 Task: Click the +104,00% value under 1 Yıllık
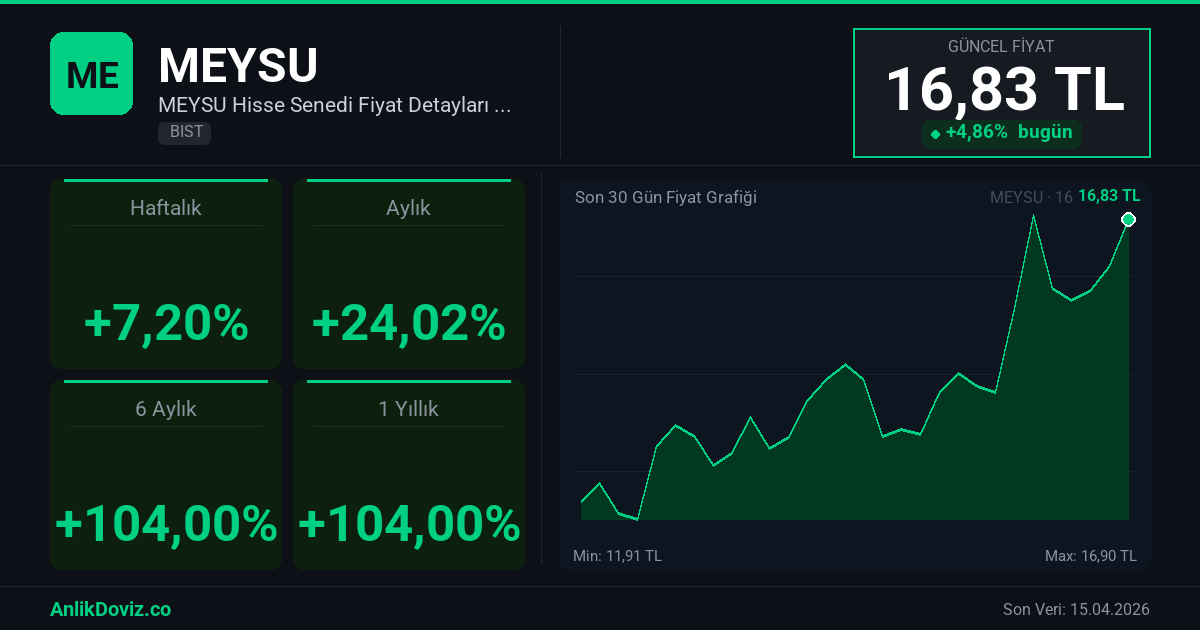(x=409, y=523)
